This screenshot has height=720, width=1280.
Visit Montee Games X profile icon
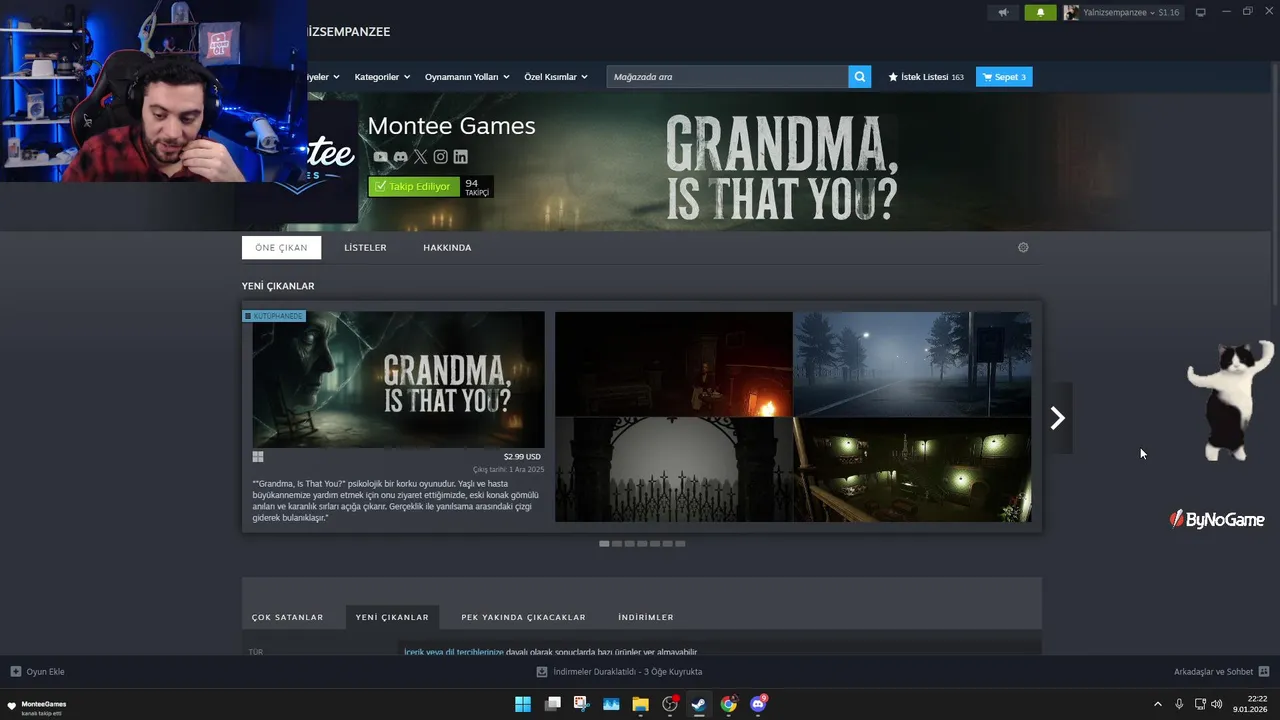[x=420, y=157]
